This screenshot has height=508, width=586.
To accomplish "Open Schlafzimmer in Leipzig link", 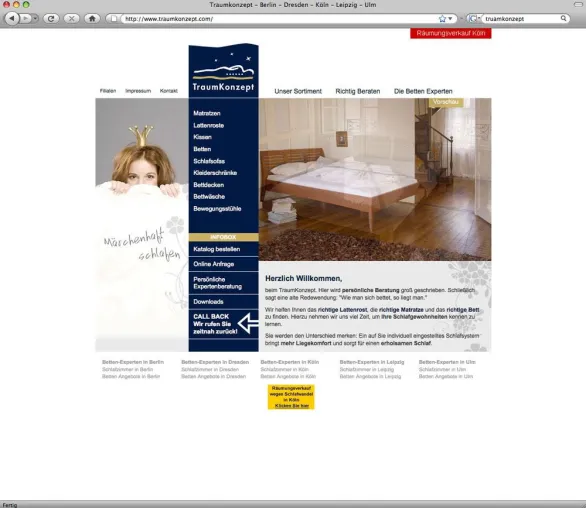I will (367, 369).
